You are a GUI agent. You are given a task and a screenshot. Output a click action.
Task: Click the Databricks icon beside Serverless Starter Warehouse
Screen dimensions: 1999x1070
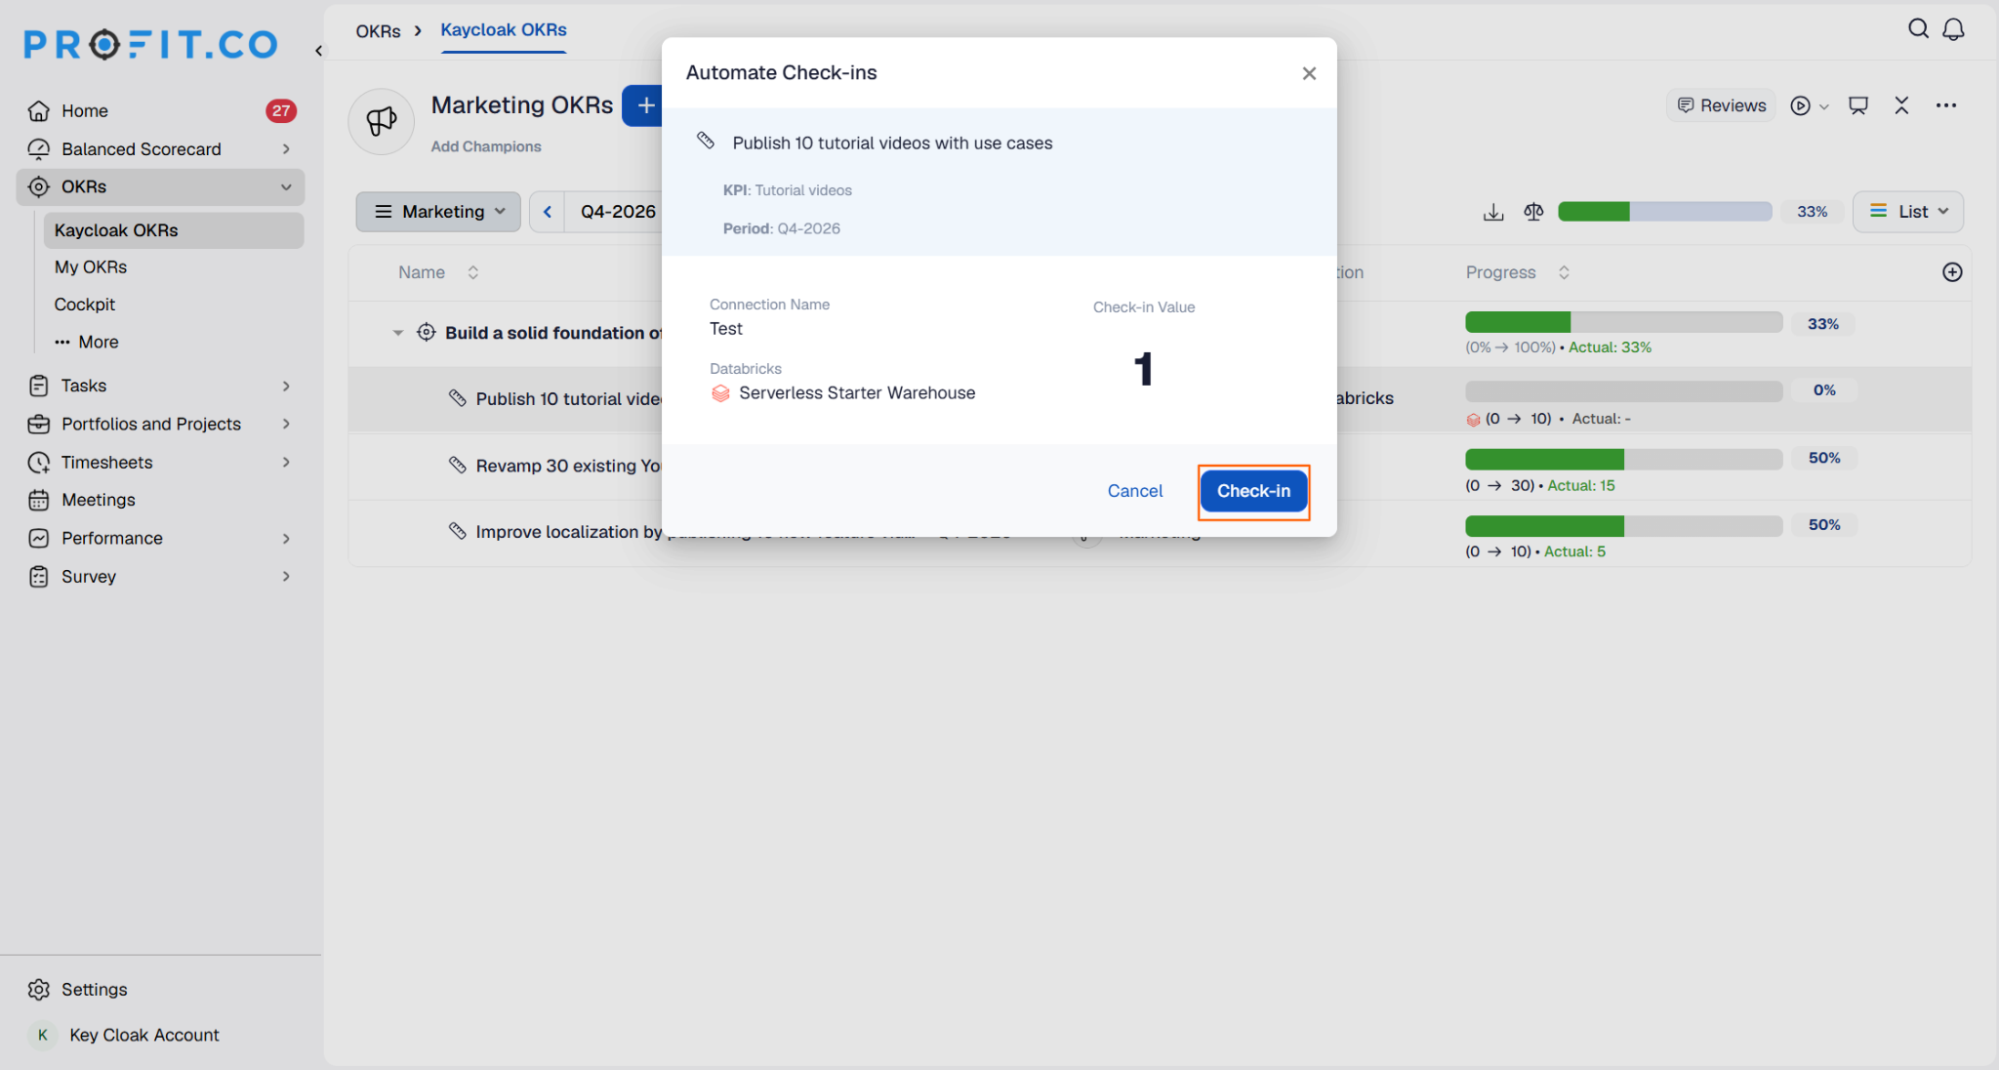[720, 393]
